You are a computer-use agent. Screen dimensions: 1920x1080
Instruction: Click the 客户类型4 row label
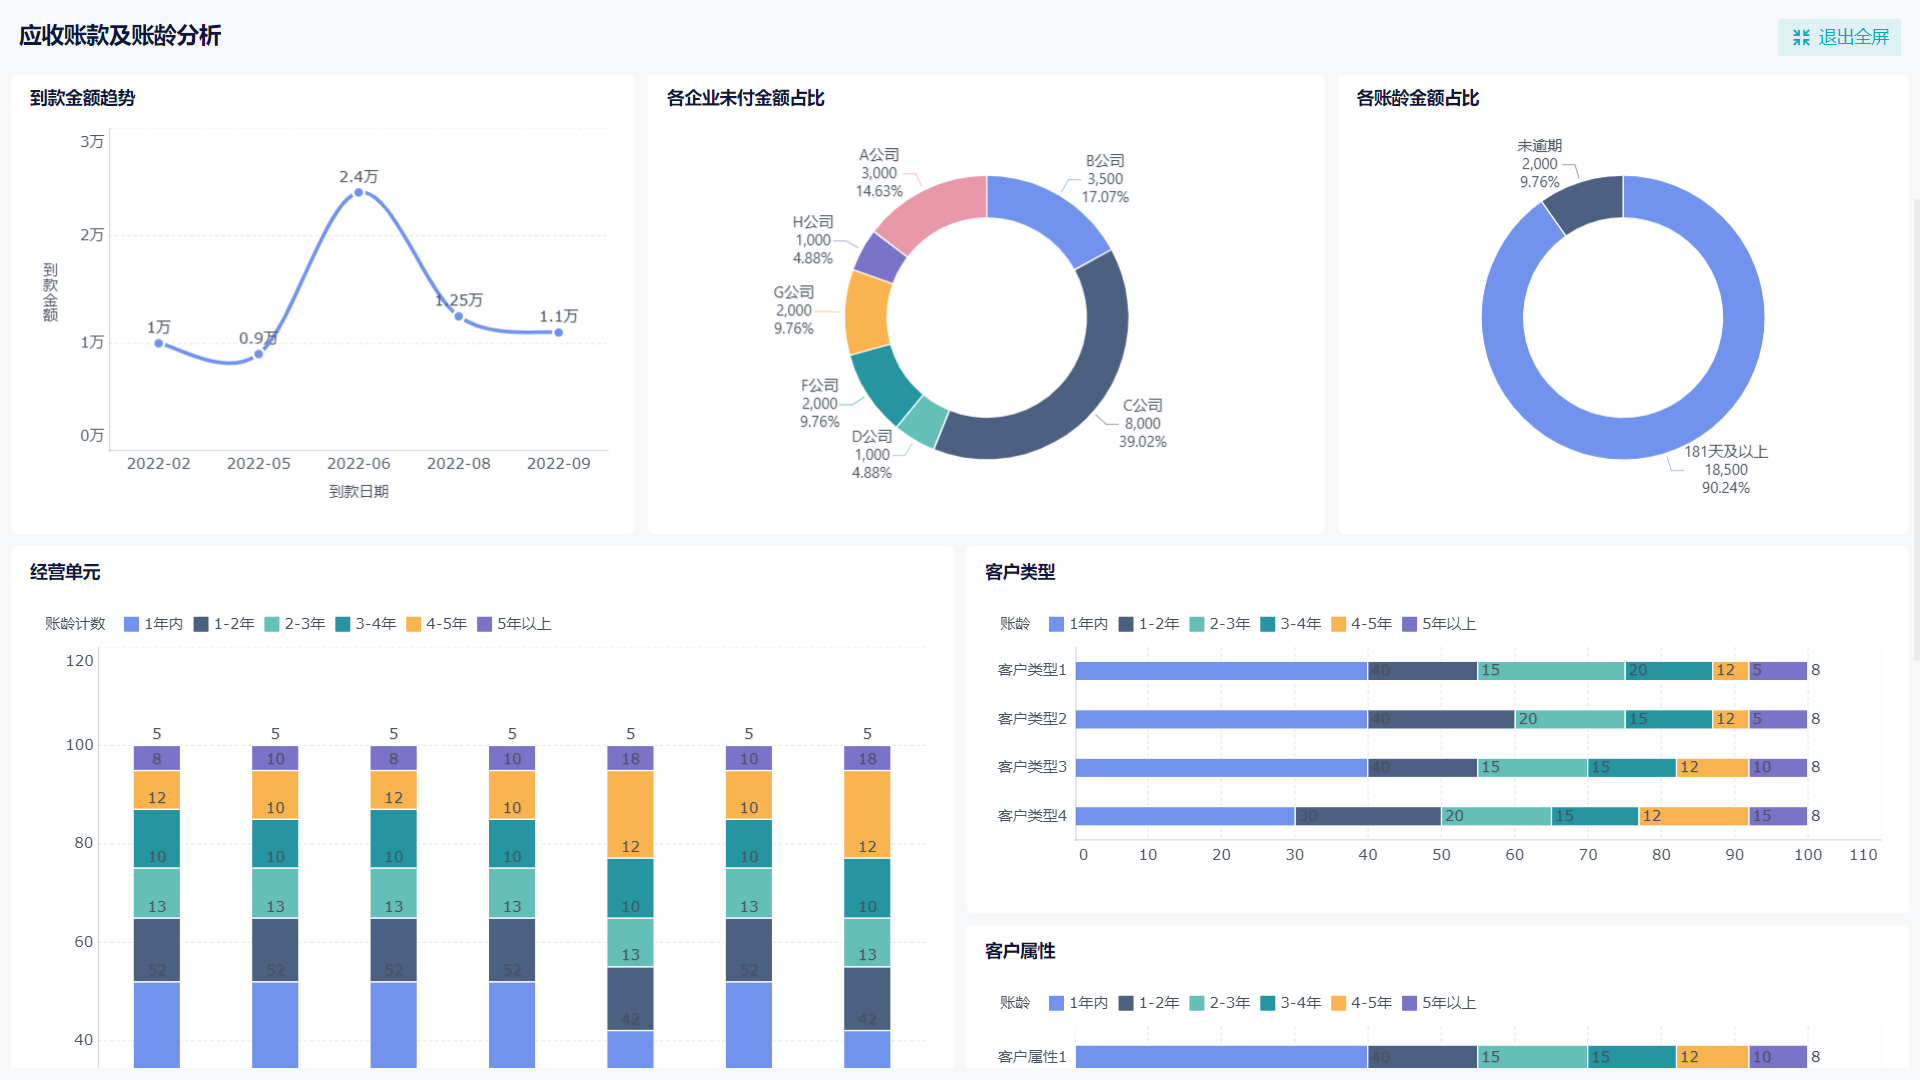(x=1032, y=816)
